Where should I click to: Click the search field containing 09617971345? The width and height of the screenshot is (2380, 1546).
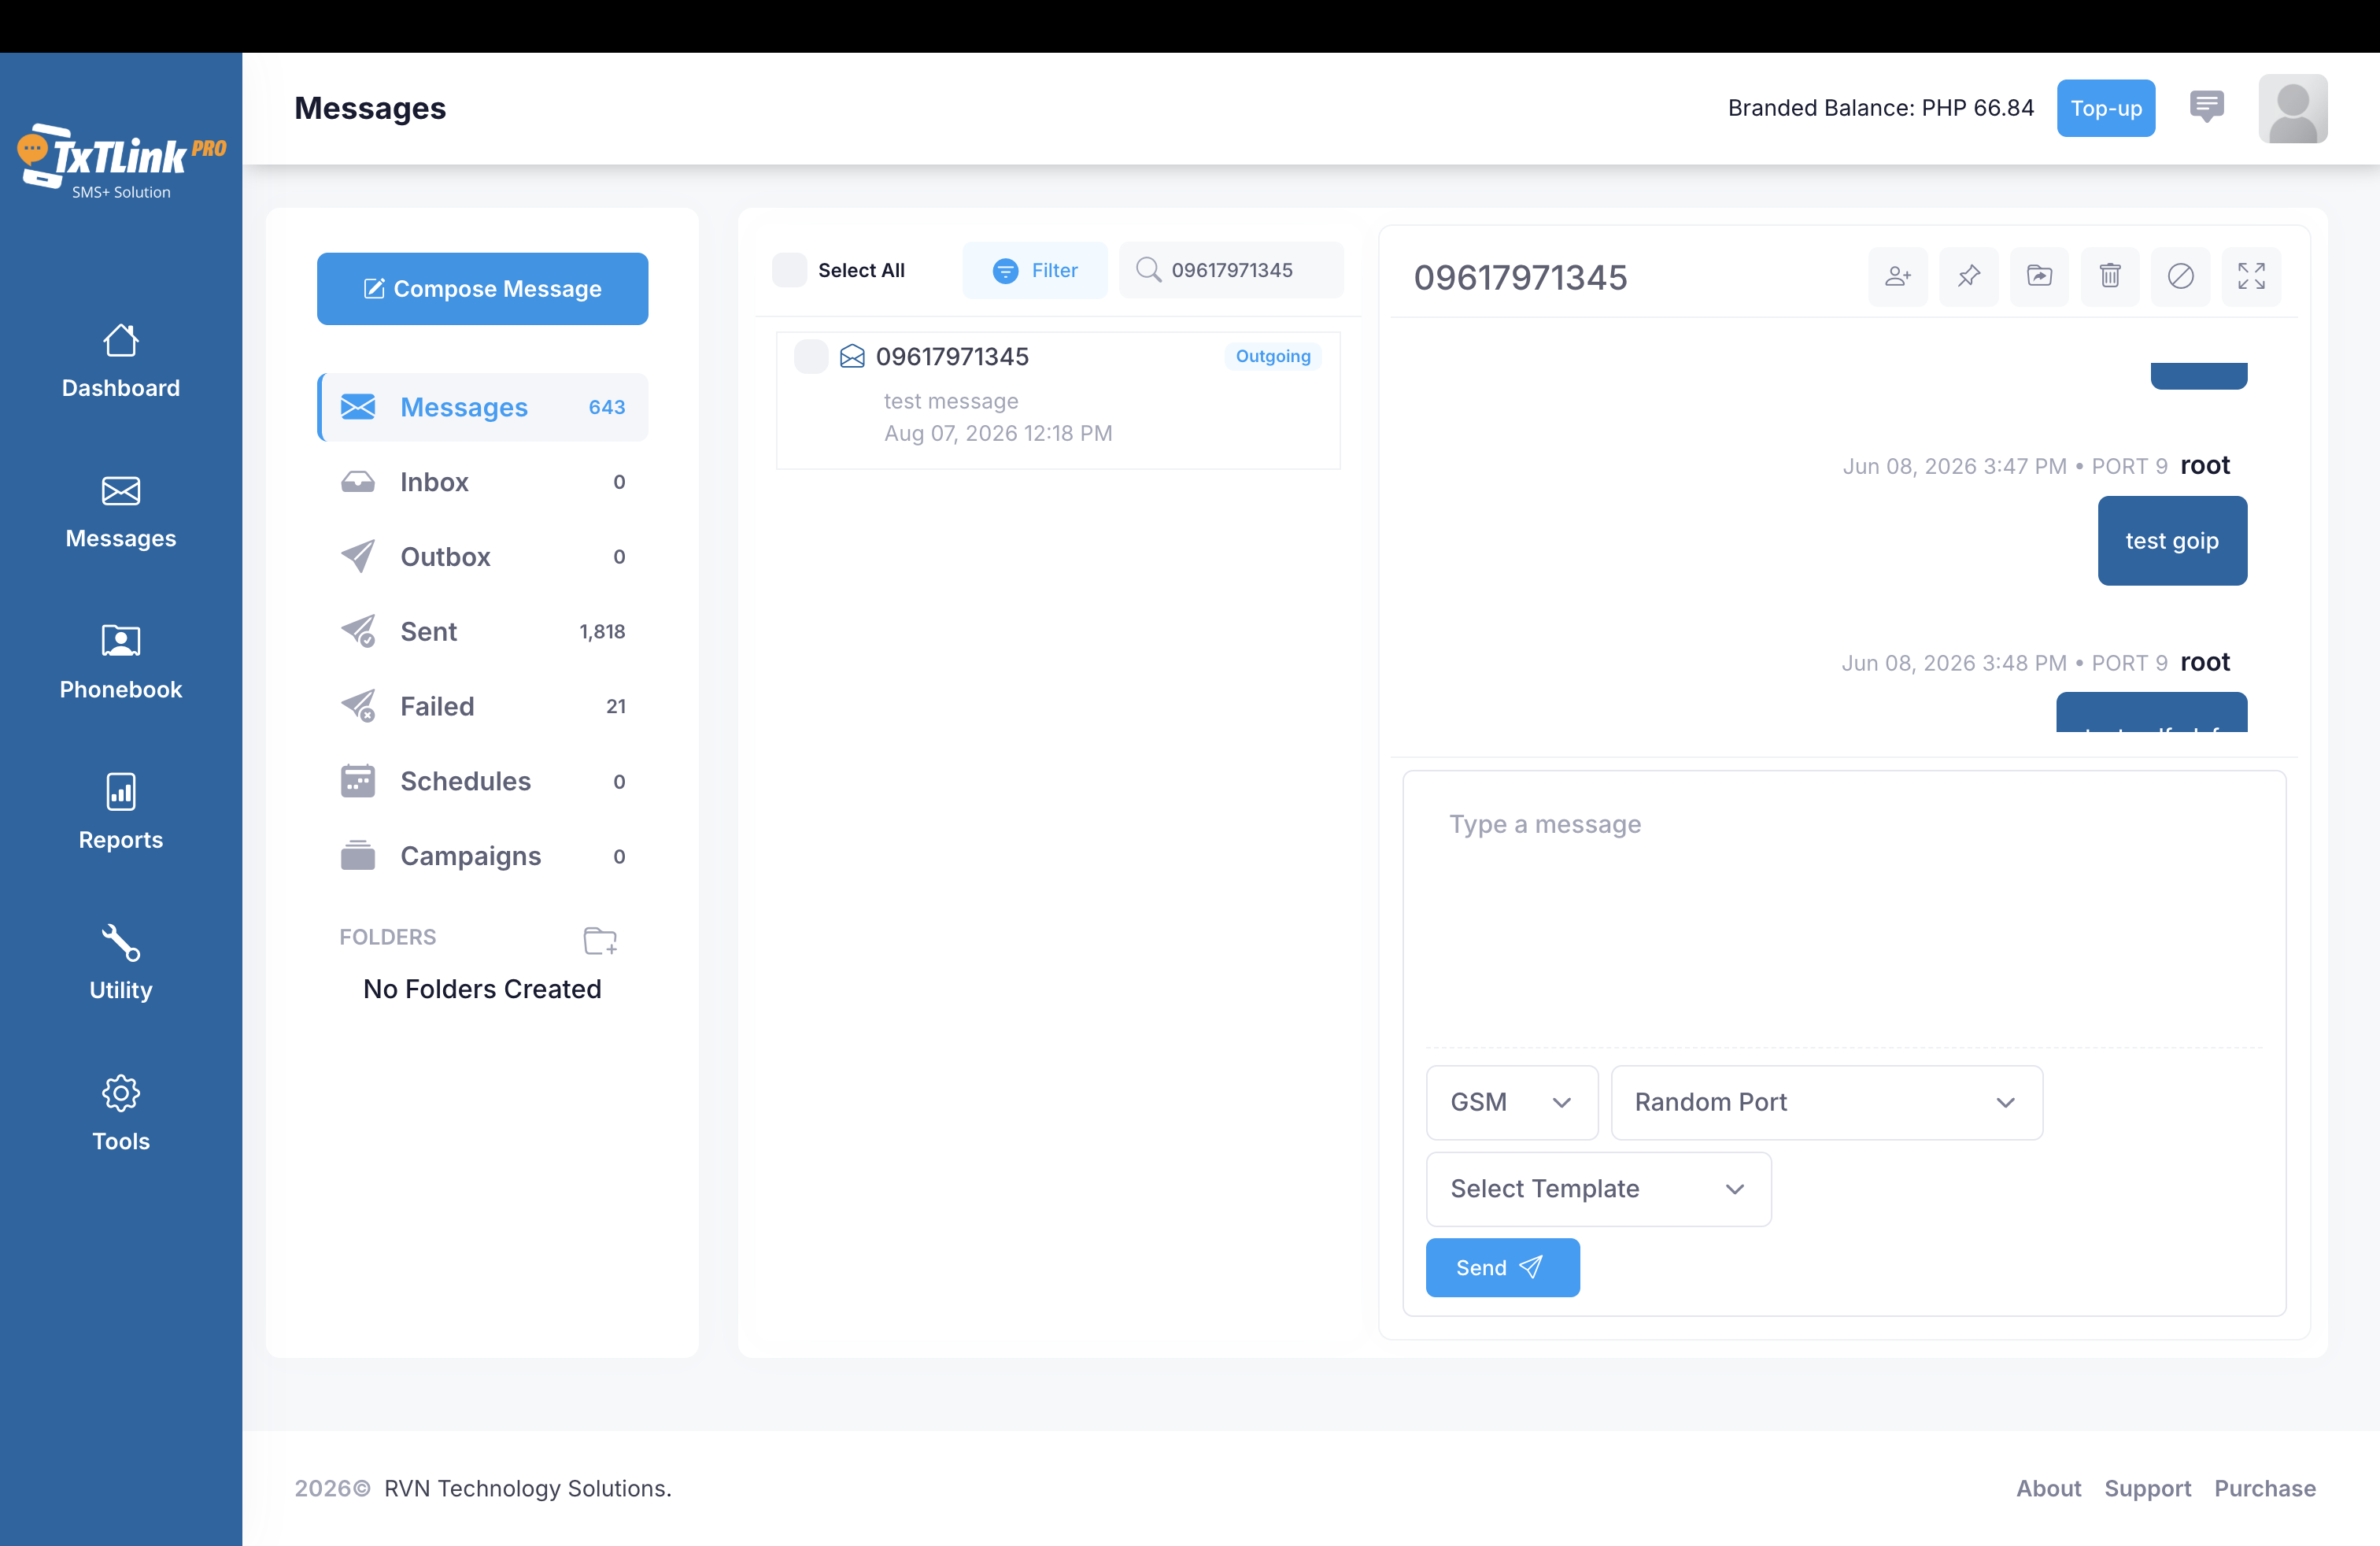(1231, 270)
